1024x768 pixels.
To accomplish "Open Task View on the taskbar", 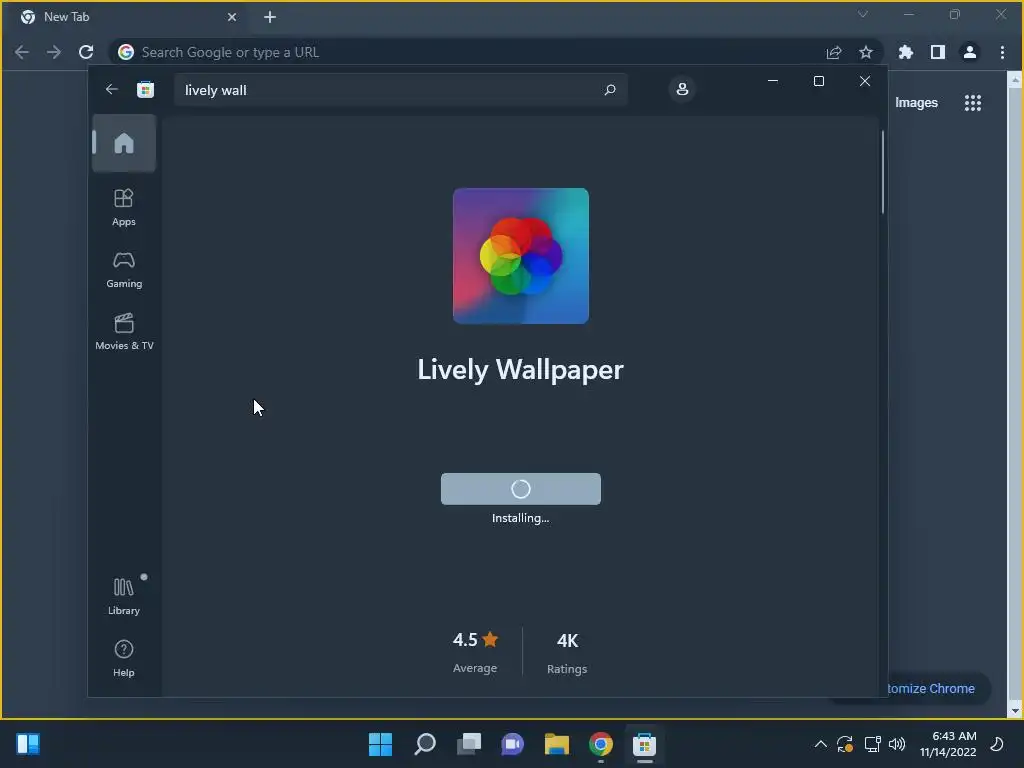I will tap(469, 744).
